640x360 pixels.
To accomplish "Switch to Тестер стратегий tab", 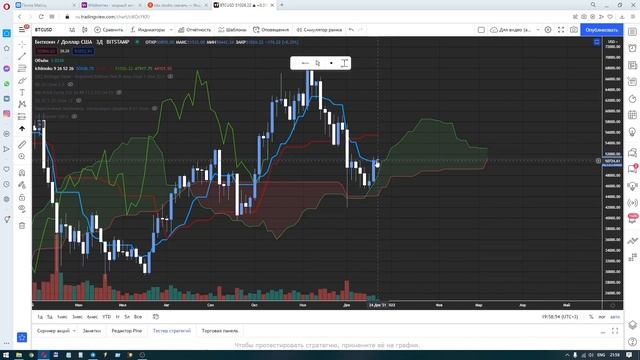I will pyautogui.click(x=172, y=331).
